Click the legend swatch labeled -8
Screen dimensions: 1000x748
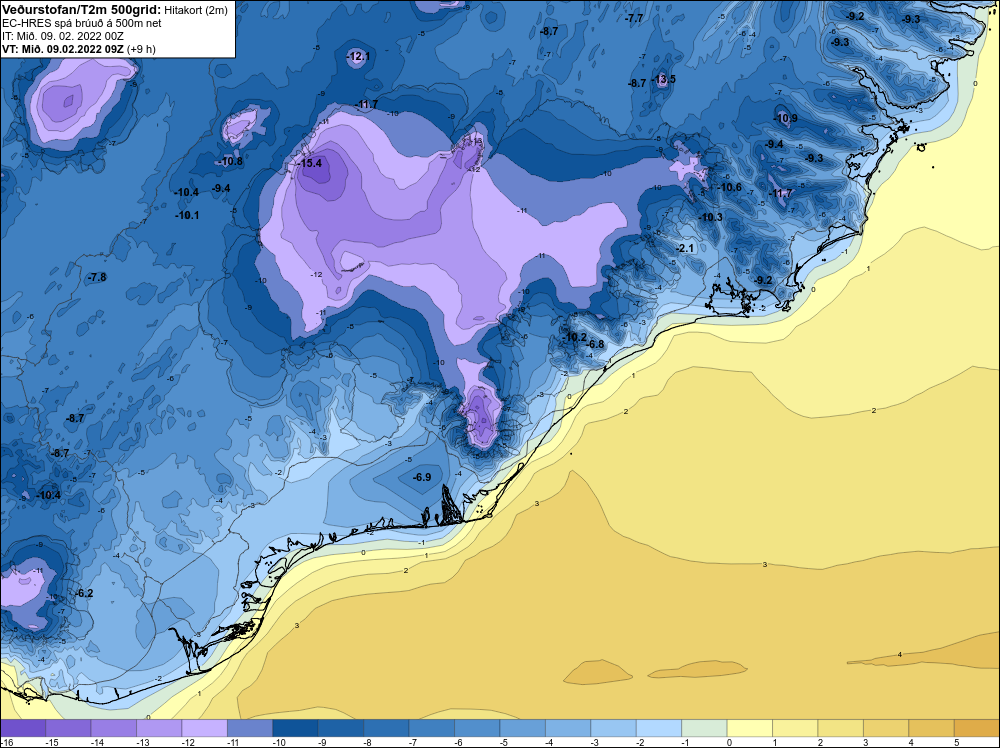point(386,728)
